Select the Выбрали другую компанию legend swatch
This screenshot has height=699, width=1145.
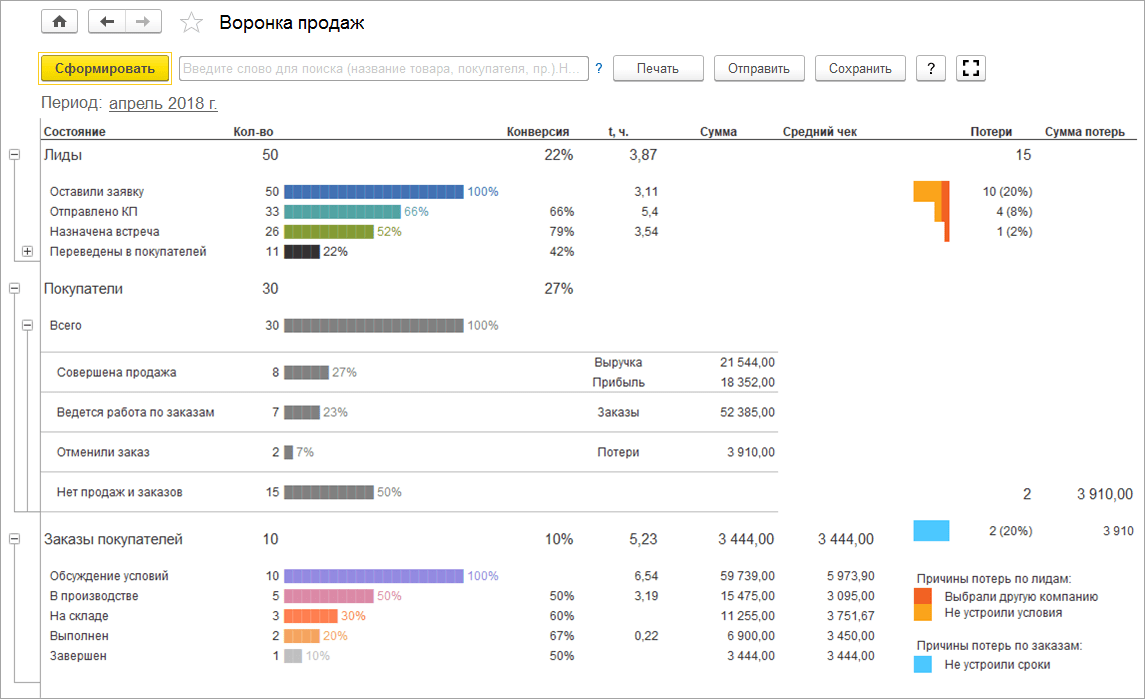point(923,596)
